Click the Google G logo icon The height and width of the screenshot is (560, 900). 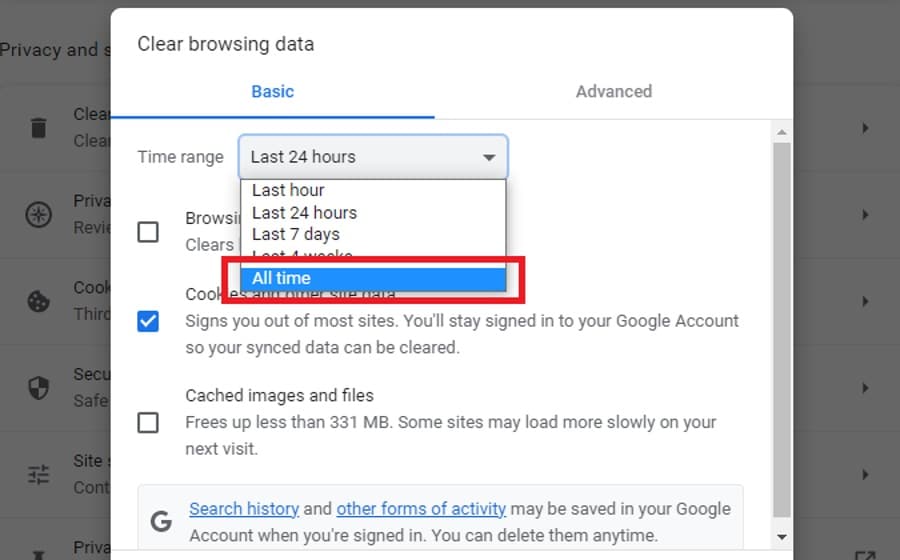tap(160, 521)
